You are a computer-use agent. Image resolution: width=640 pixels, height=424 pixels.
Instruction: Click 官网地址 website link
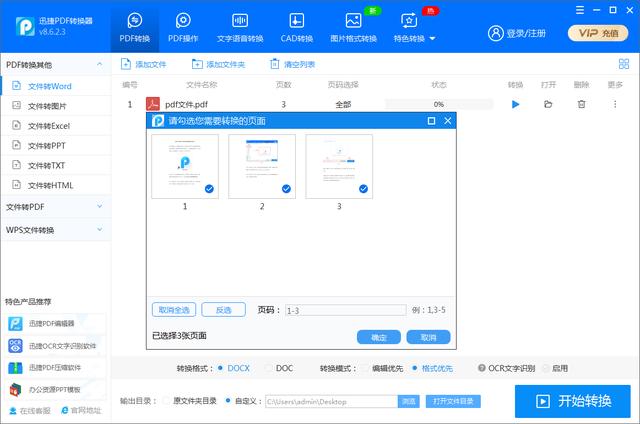(81, 410)
